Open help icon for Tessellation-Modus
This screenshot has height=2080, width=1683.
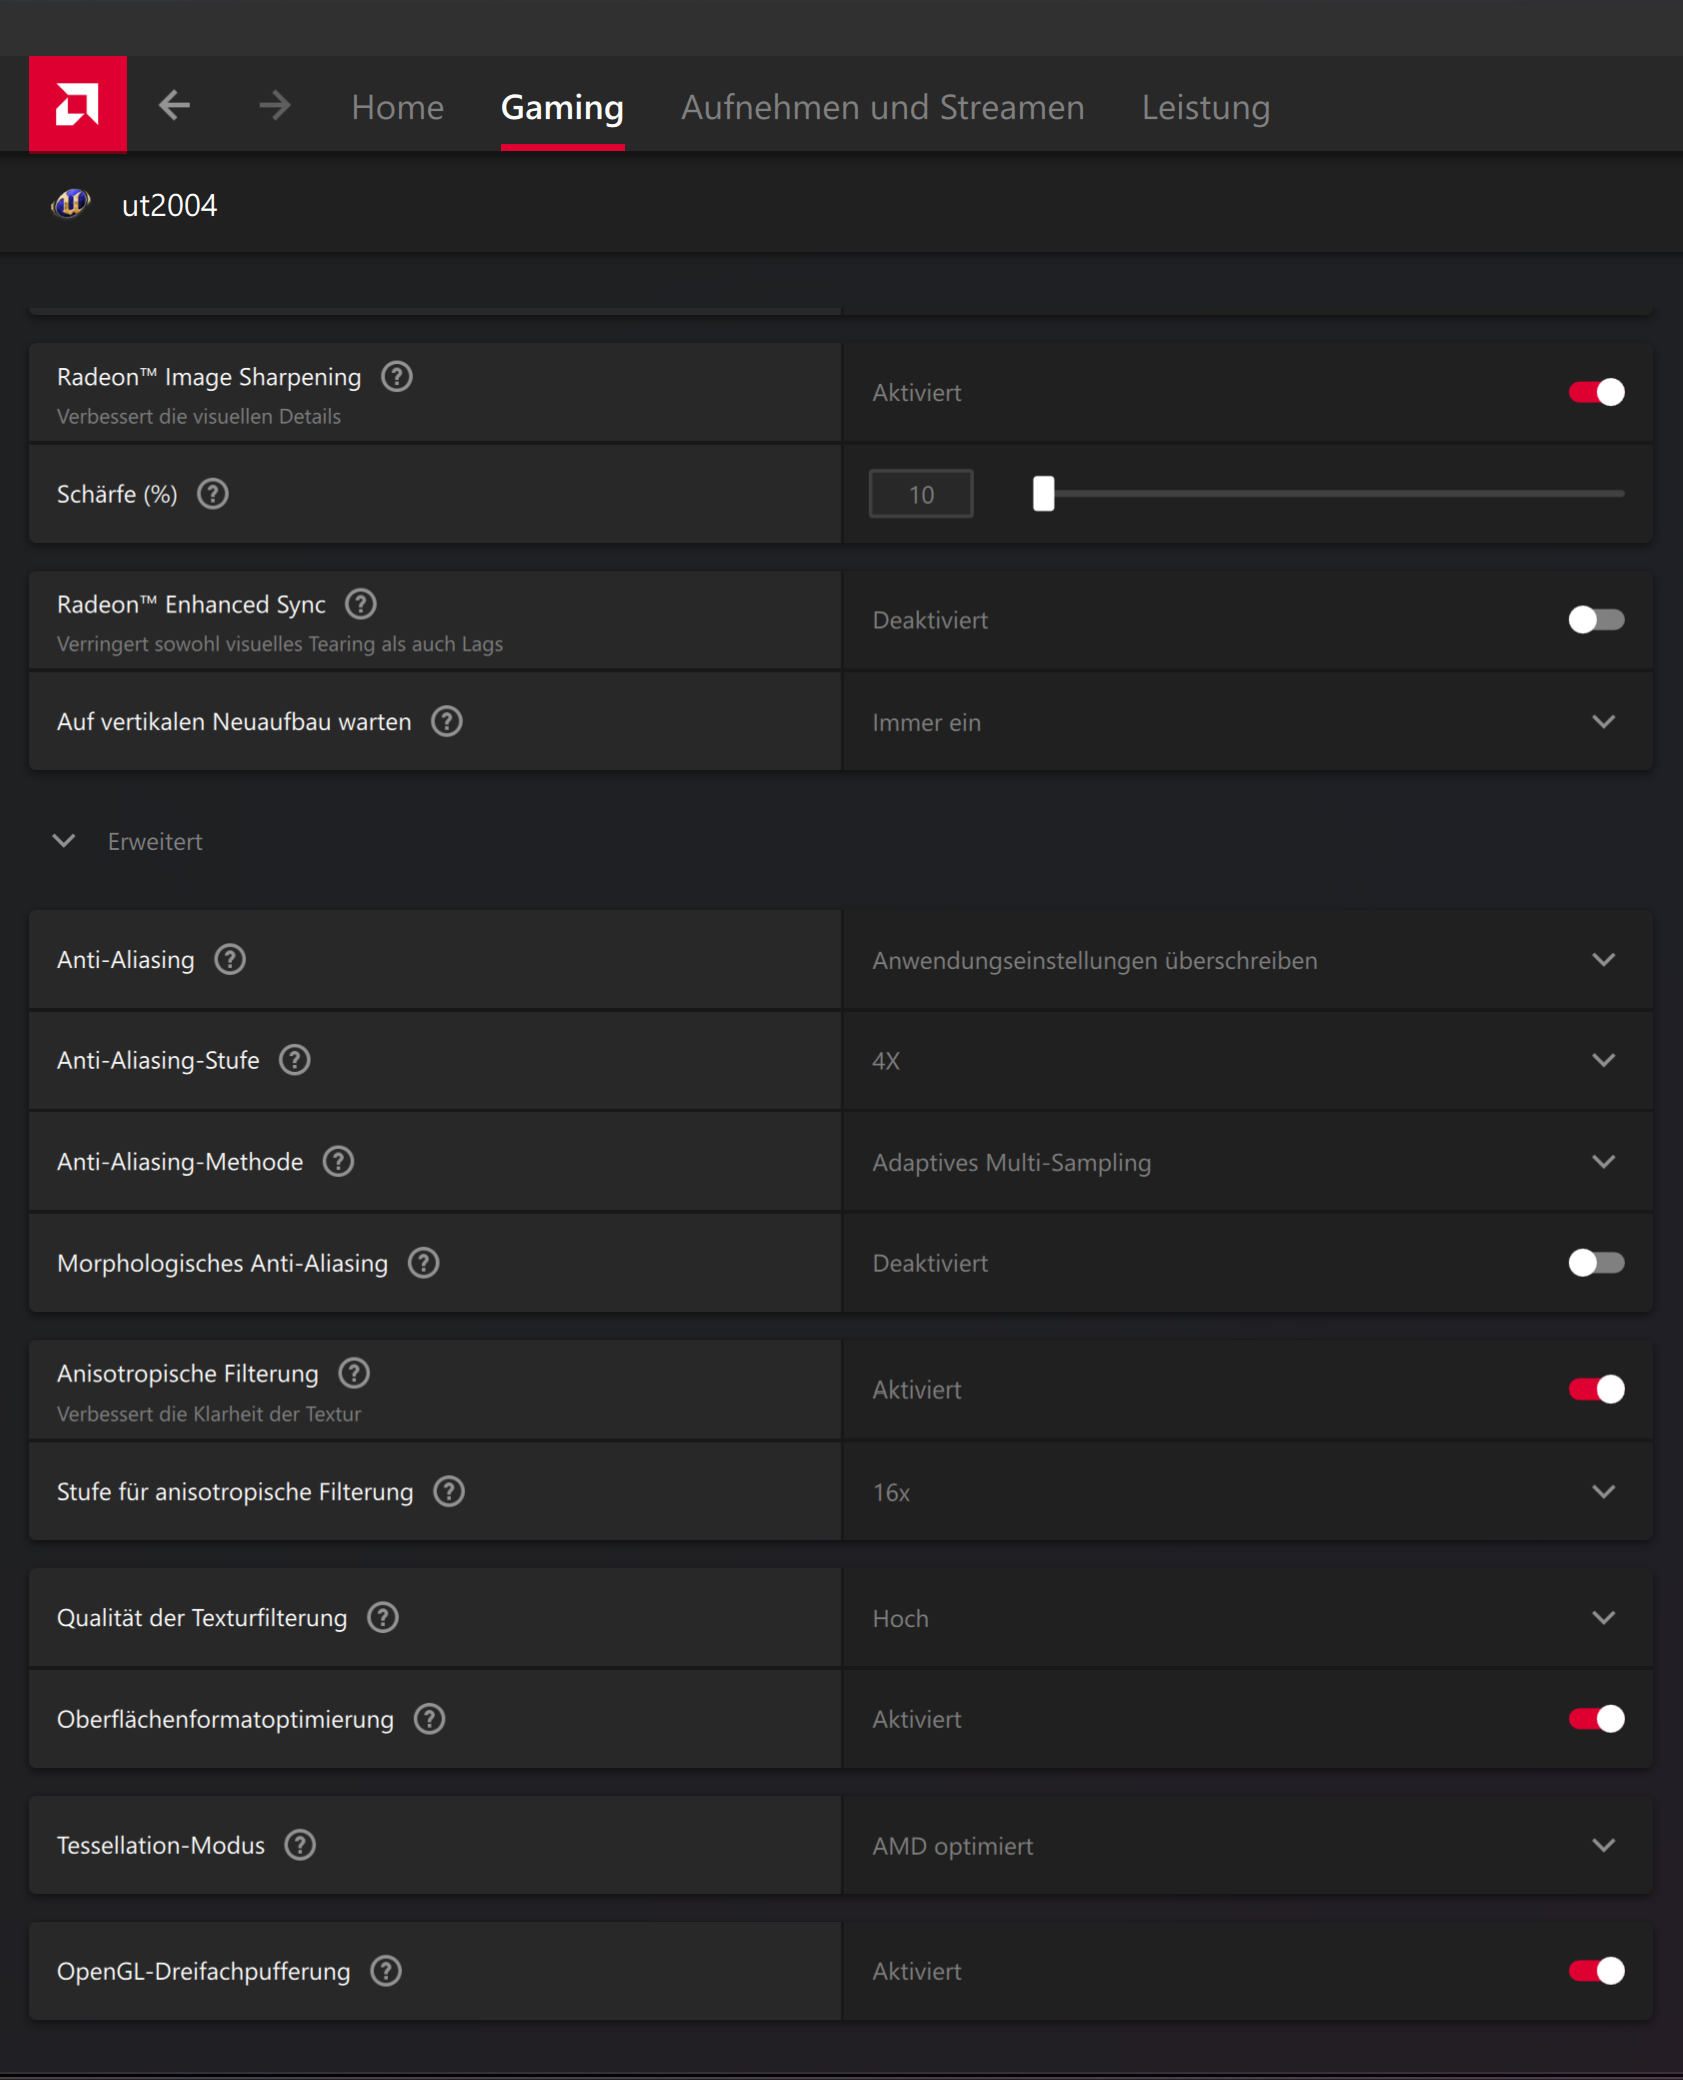tap(300, 1845)
